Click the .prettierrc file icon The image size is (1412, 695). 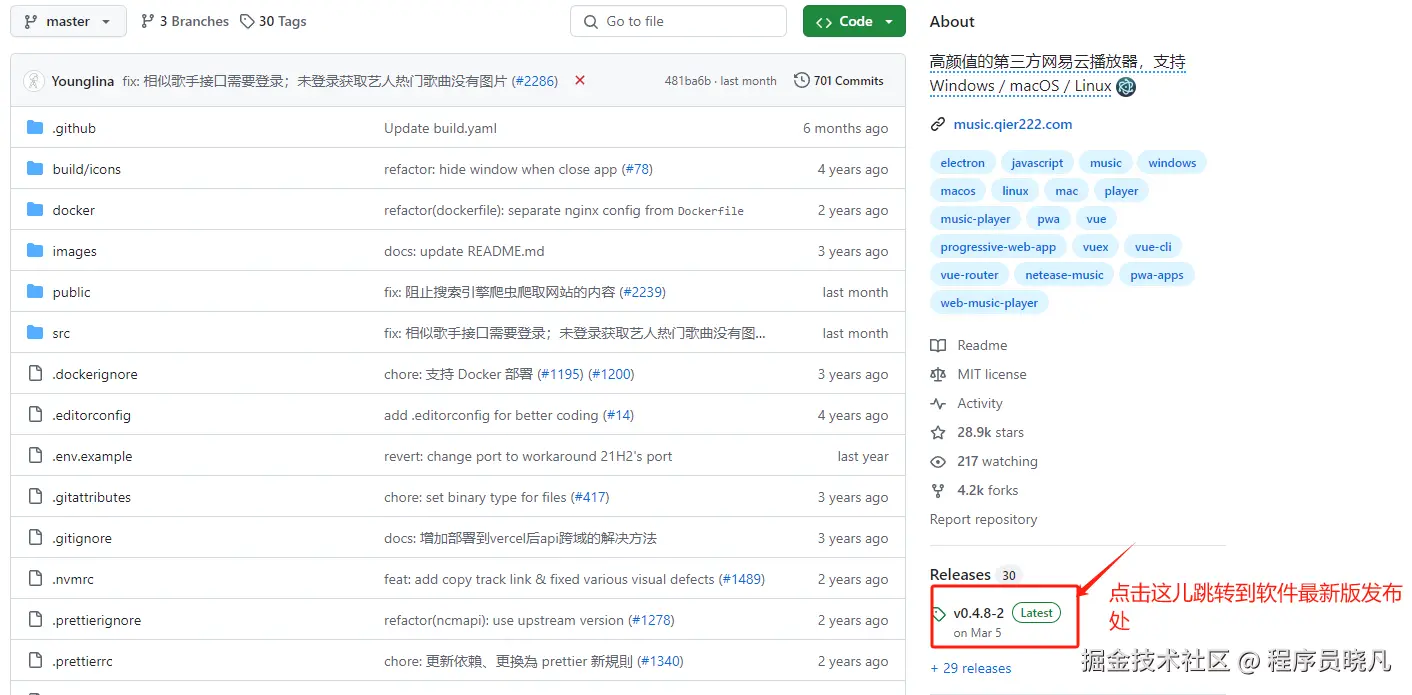[36, 661]
